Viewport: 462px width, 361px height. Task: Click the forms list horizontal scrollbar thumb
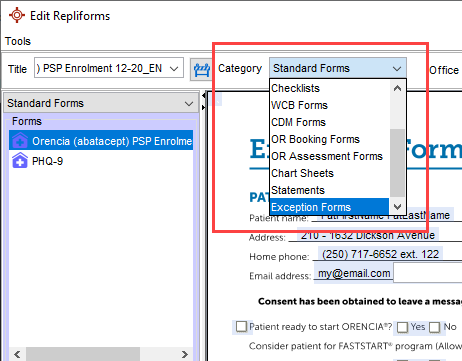point(83,354)
